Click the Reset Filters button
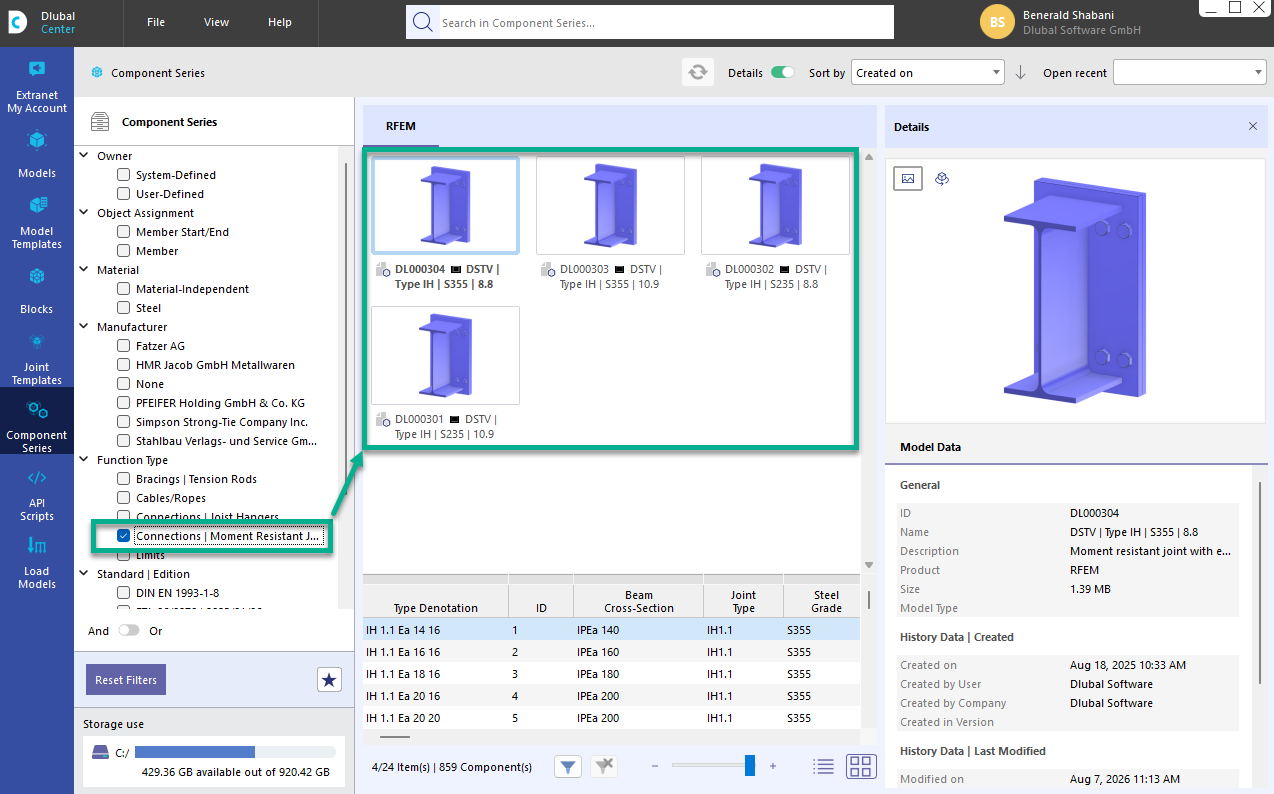Viewport: 1274px width, 794px height. click(x=126, y=680)
